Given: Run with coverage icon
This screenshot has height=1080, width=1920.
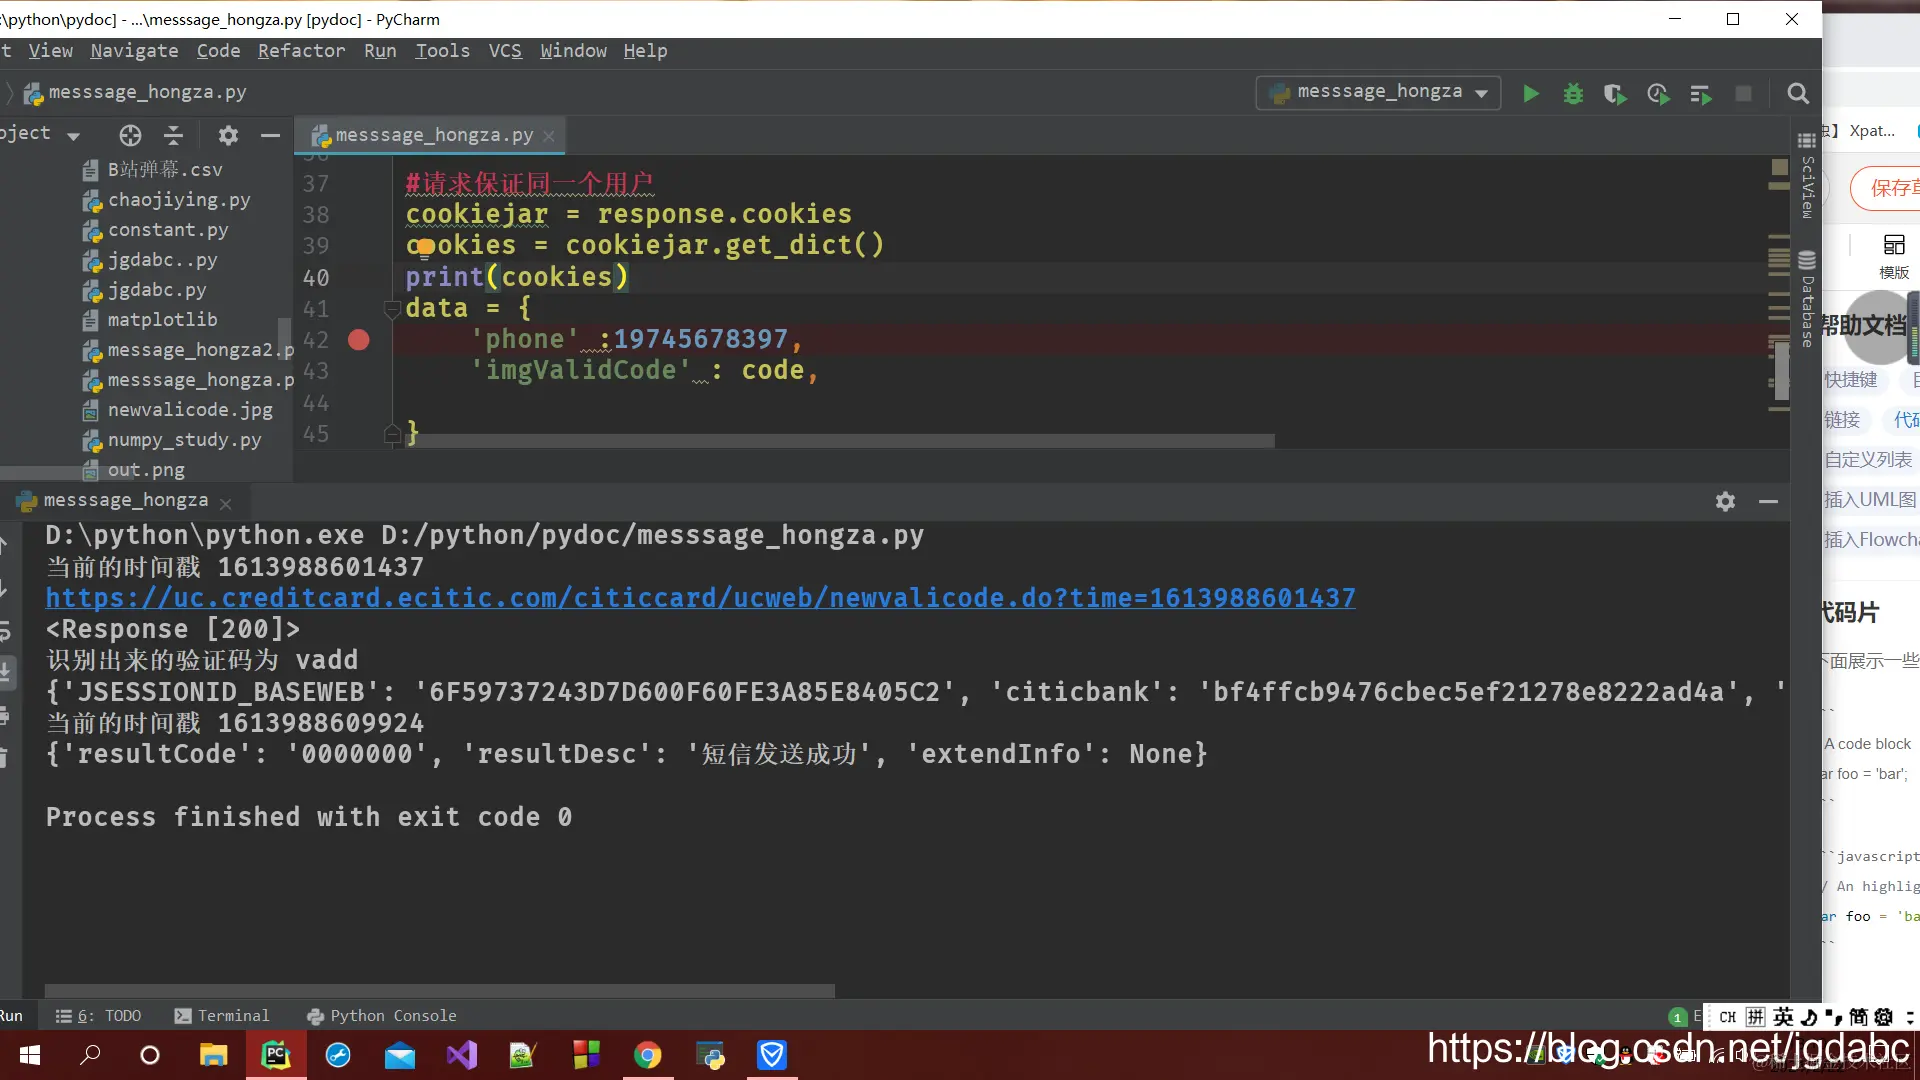Looking at the screenshot, I should (1615, 93).
